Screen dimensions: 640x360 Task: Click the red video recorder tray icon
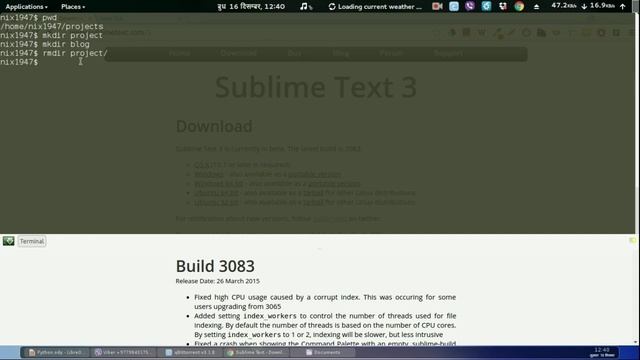tap(437, 6)
